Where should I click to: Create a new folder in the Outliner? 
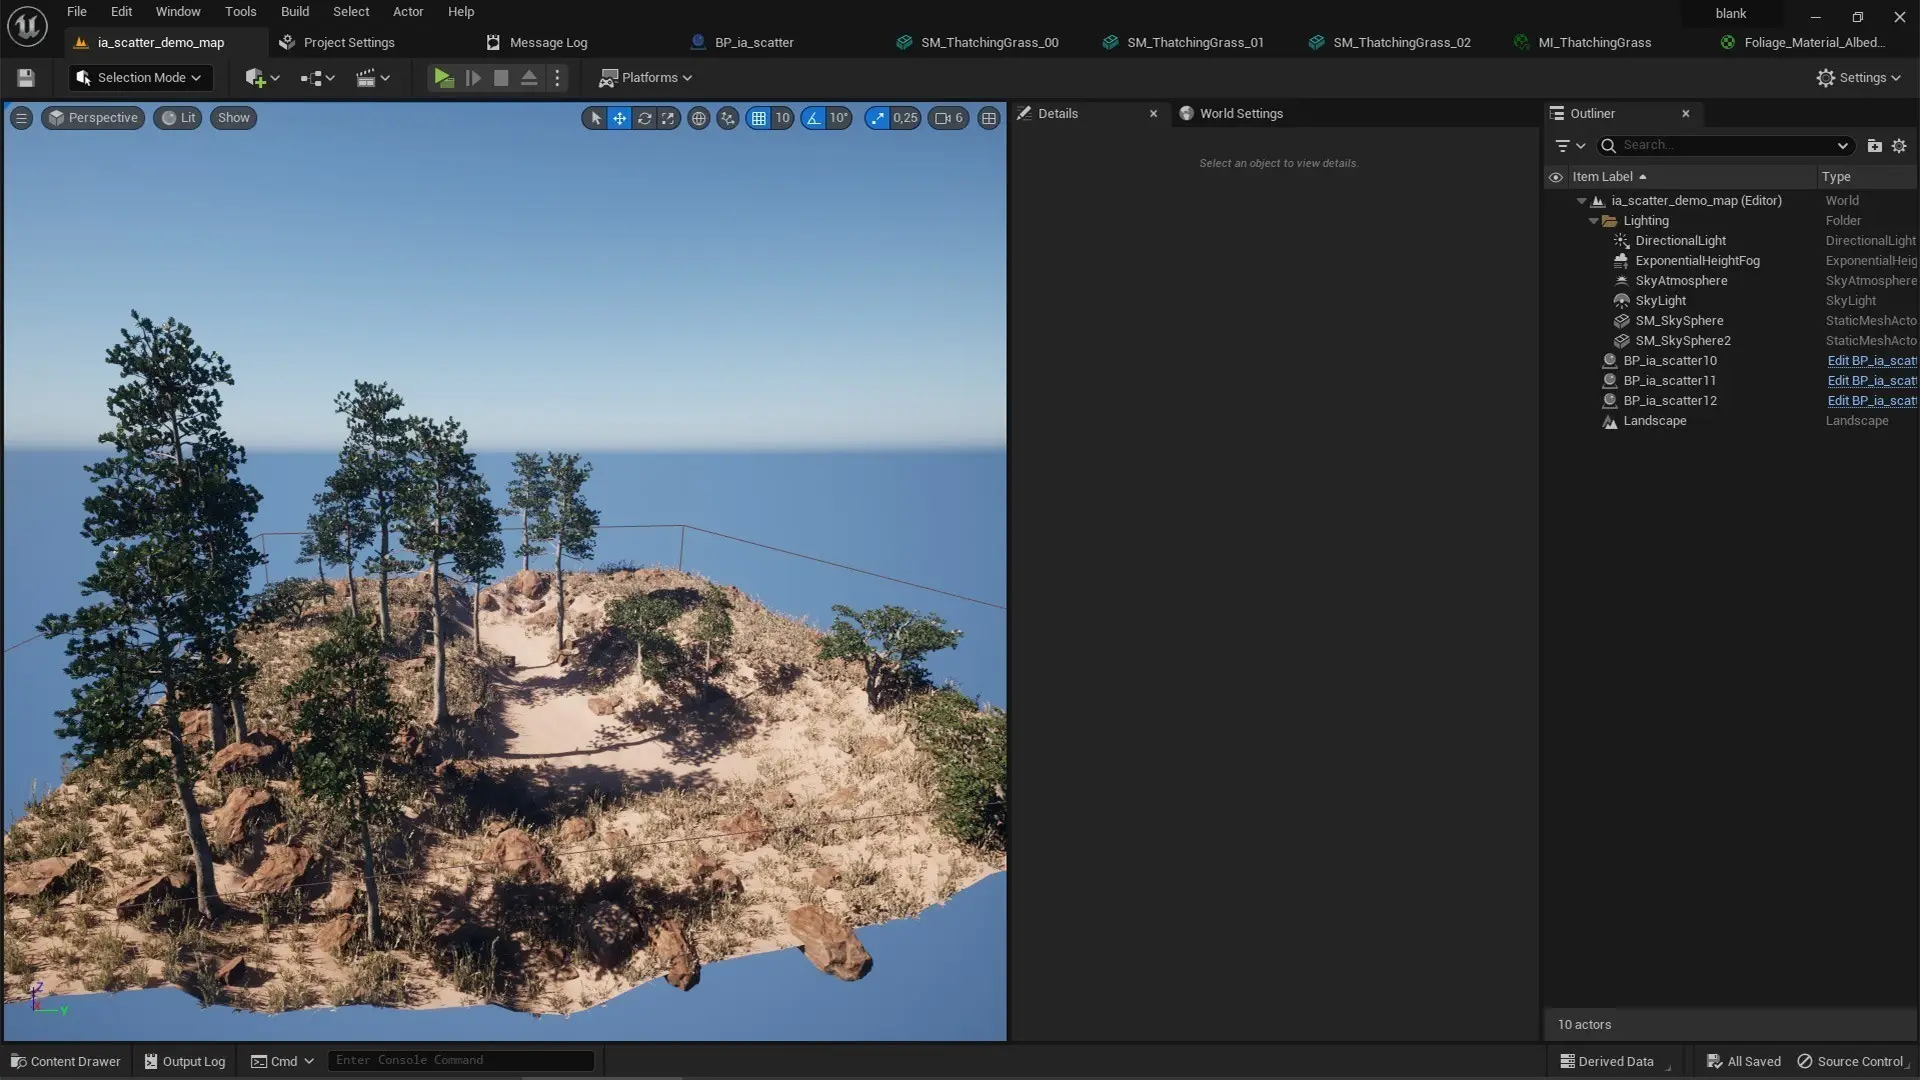[x=1874, y=146]
